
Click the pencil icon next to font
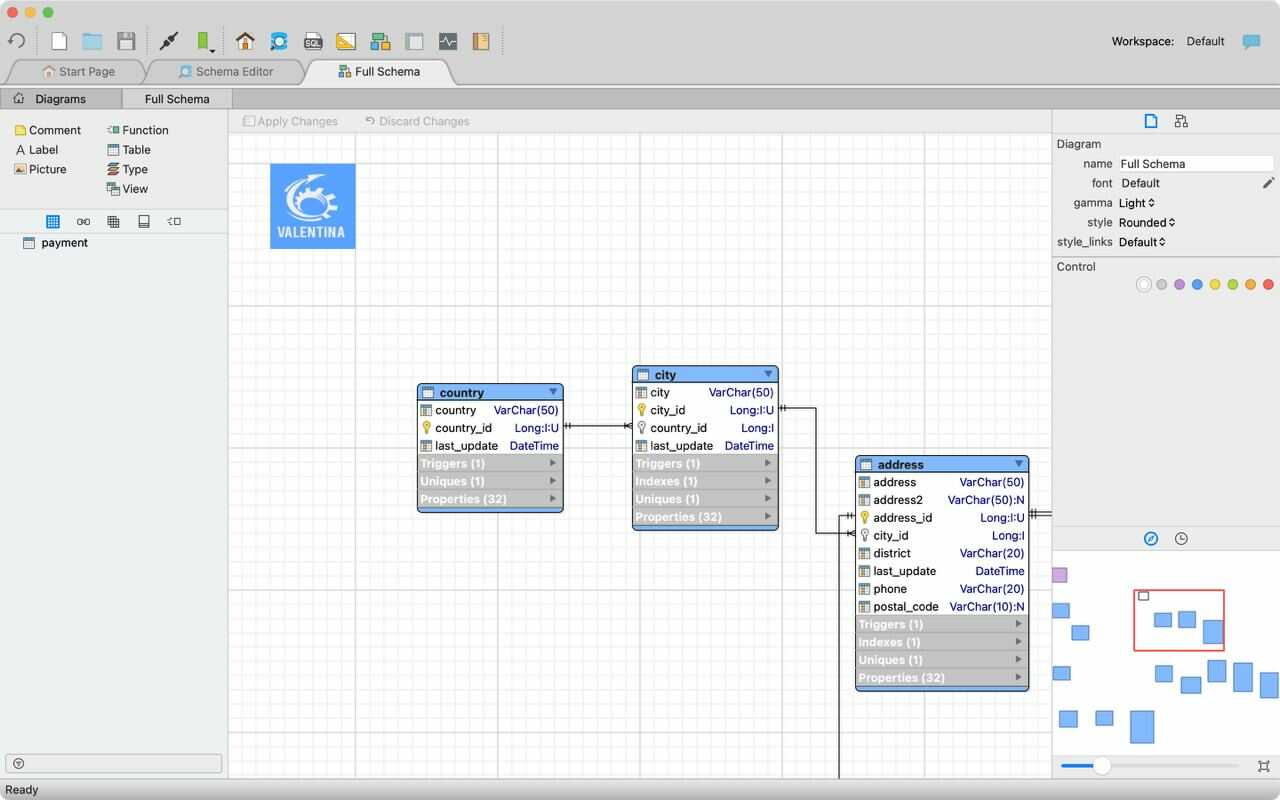point(1268,183)
